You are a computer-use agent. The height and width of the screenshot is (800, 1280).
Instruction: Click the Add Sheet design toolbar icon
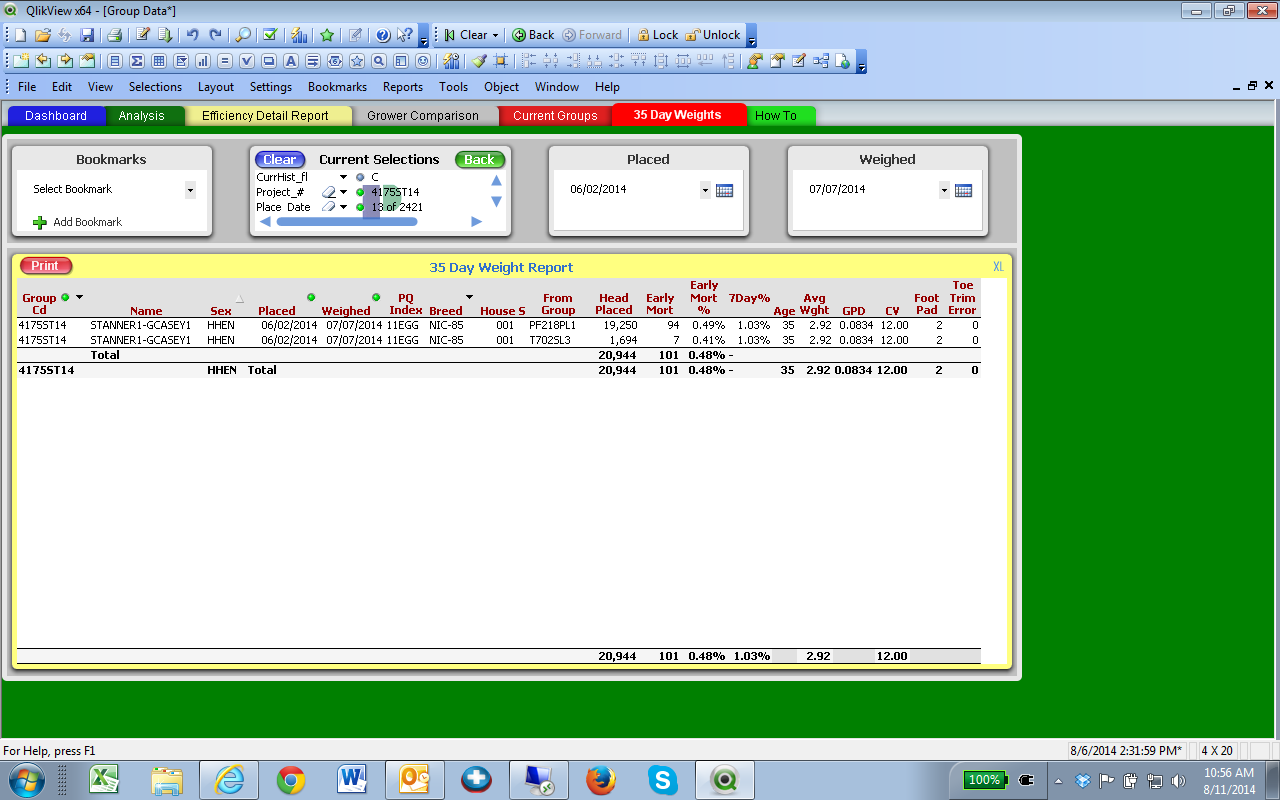[20, 61]
